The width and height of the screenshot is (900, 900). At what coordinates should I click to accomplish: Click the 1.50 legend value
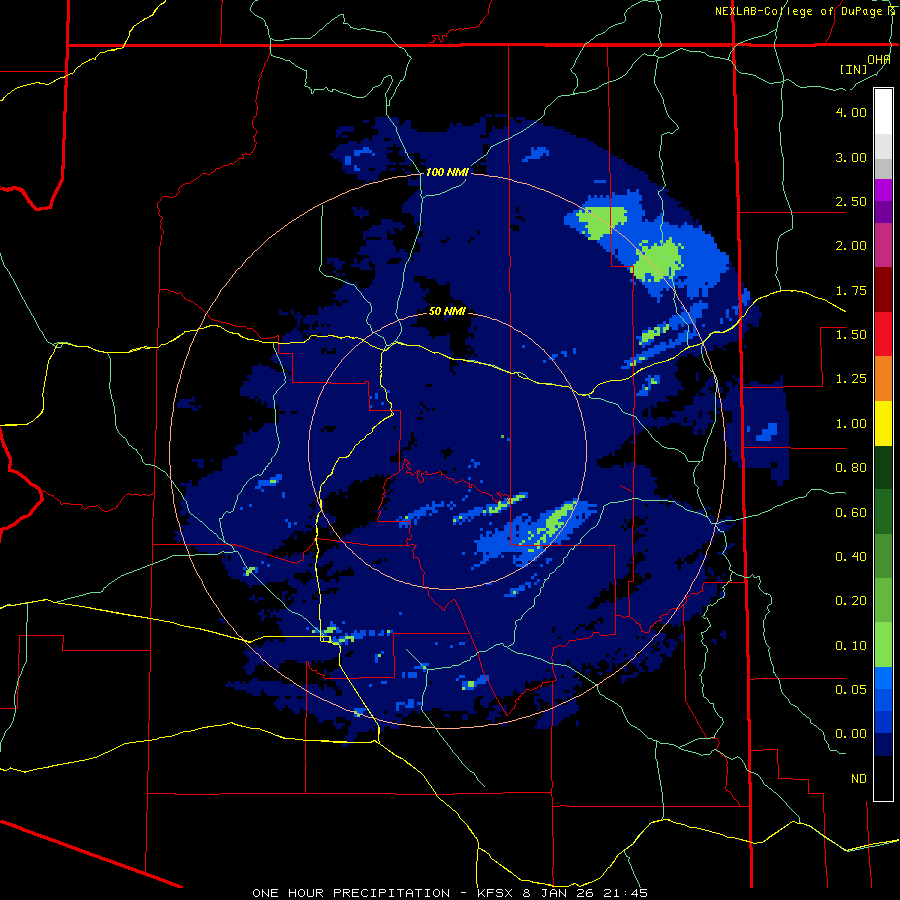(851, 335)
